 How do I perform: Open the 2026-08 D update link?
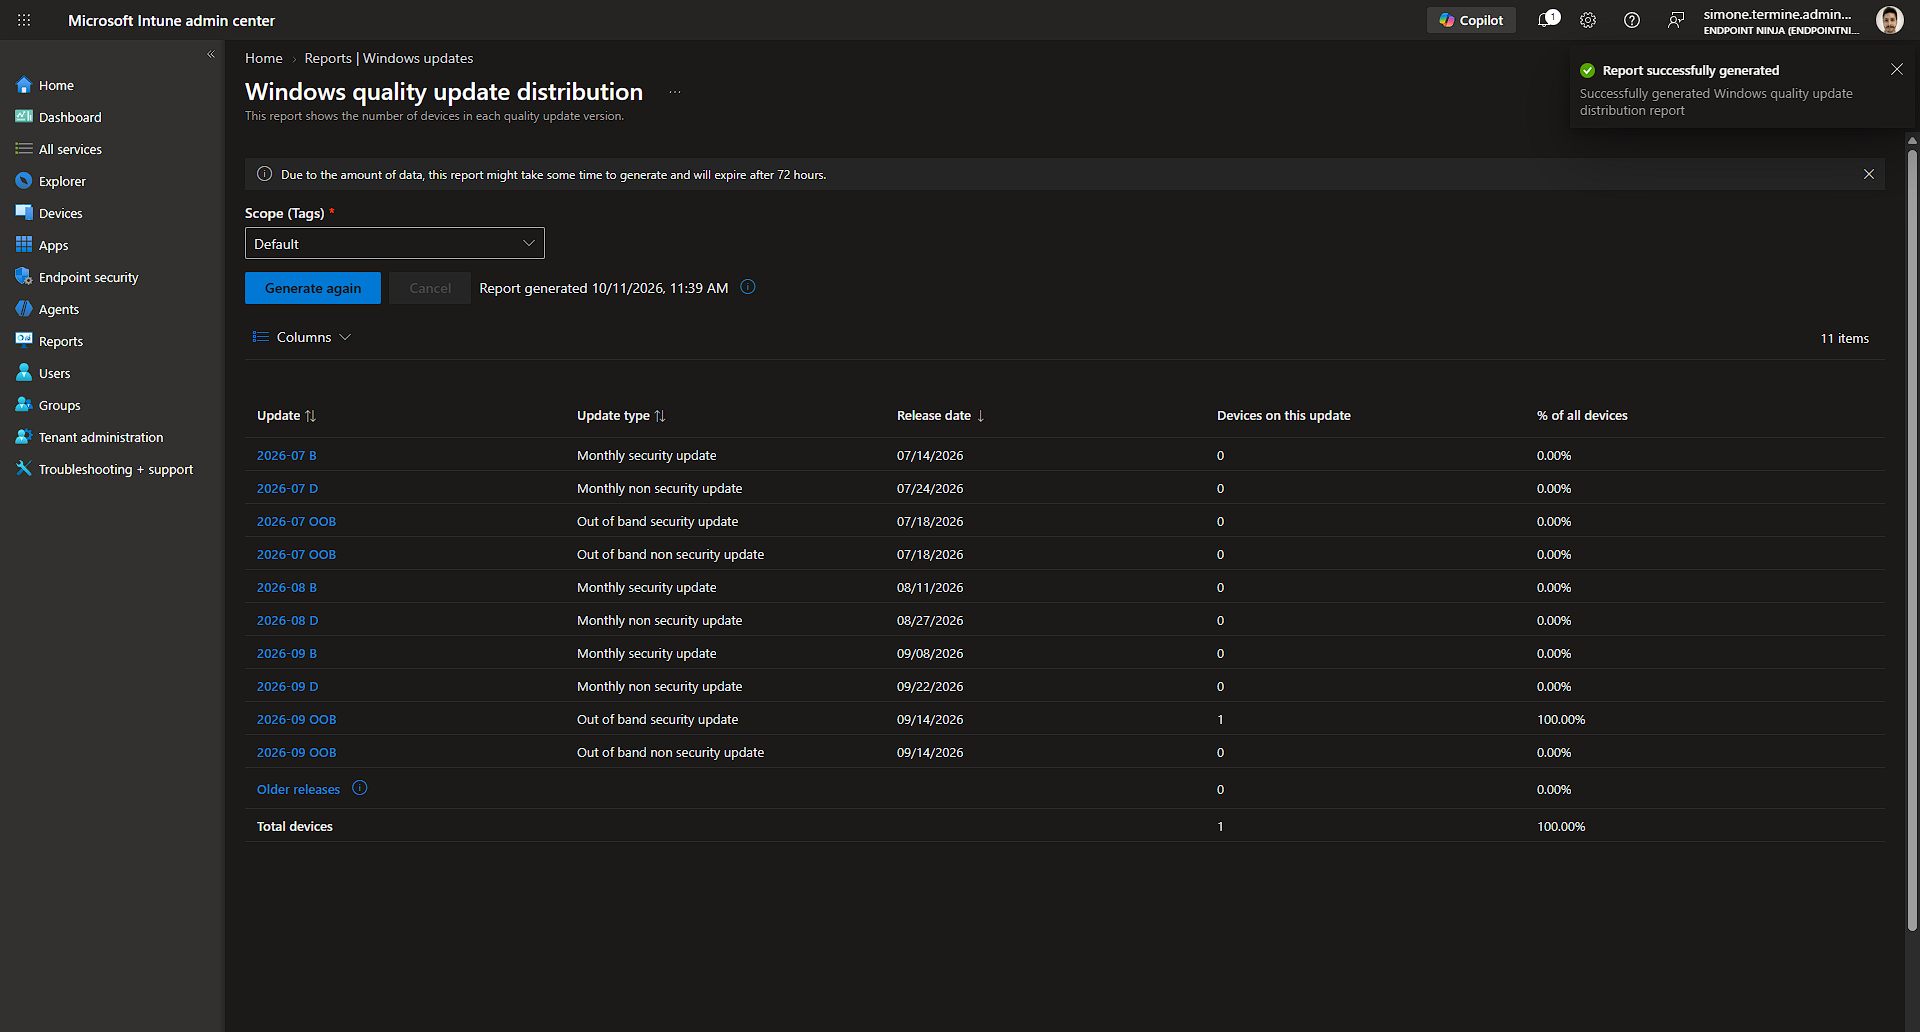coord(288,620)
